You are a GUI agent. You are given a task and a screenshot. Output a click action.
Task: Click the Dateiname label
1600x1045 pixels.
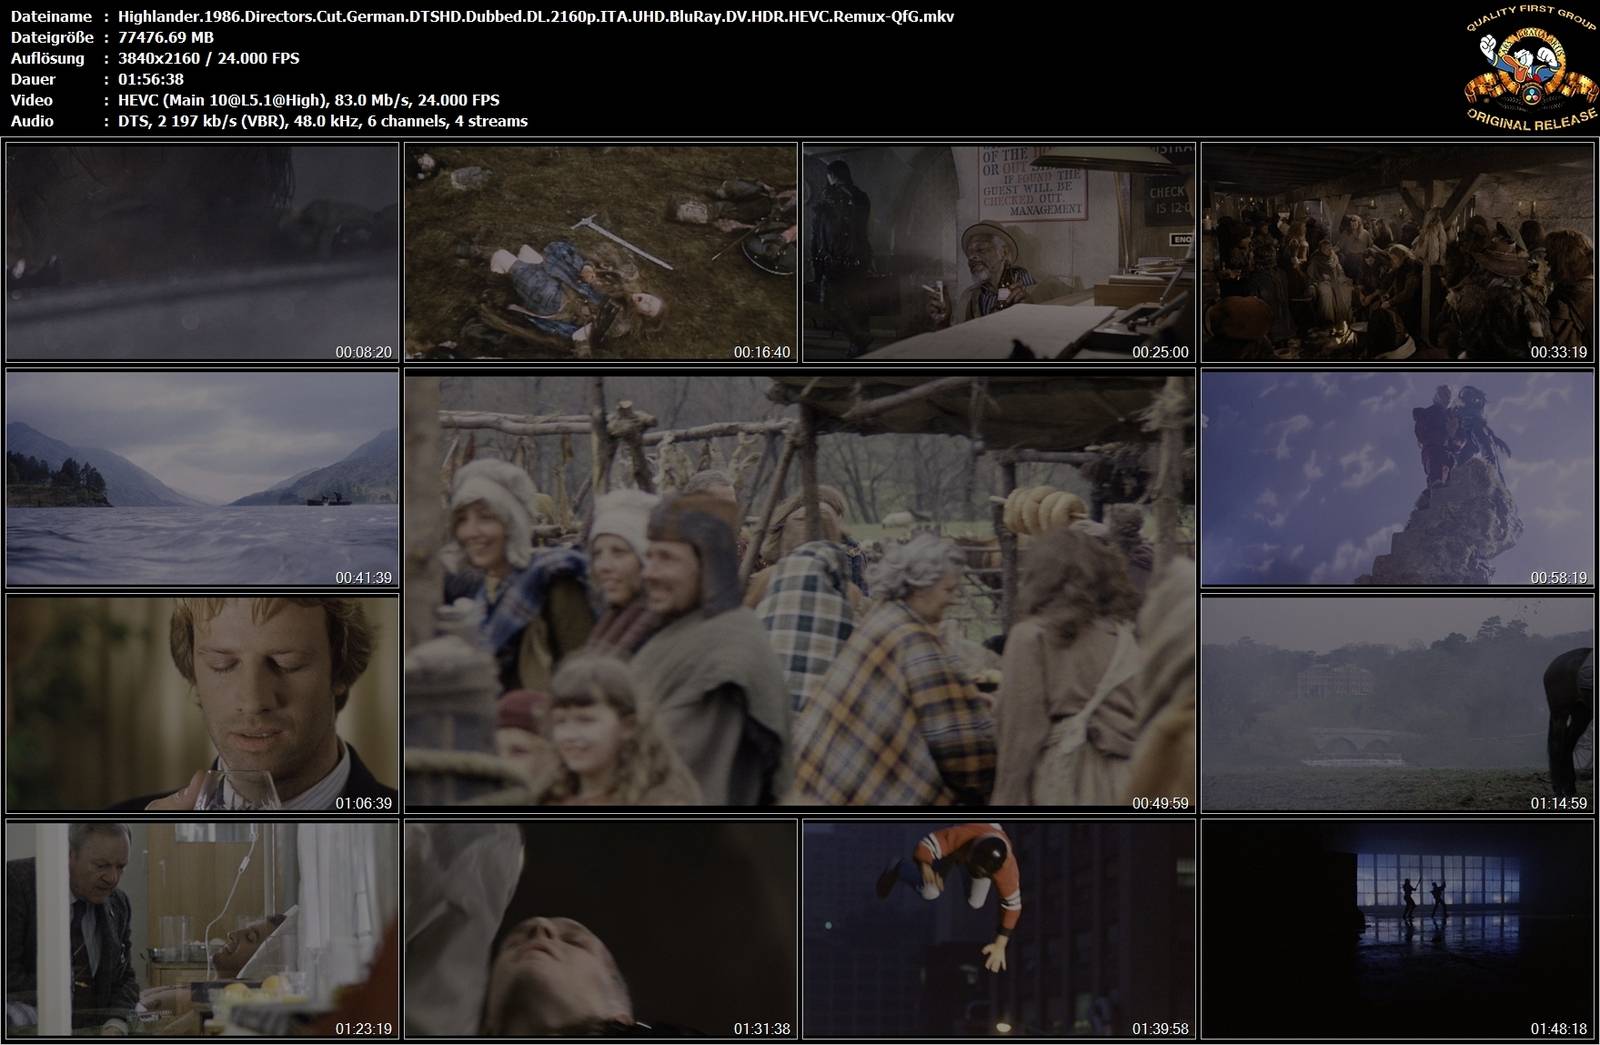pyautogui.click(x=50, y=16)
